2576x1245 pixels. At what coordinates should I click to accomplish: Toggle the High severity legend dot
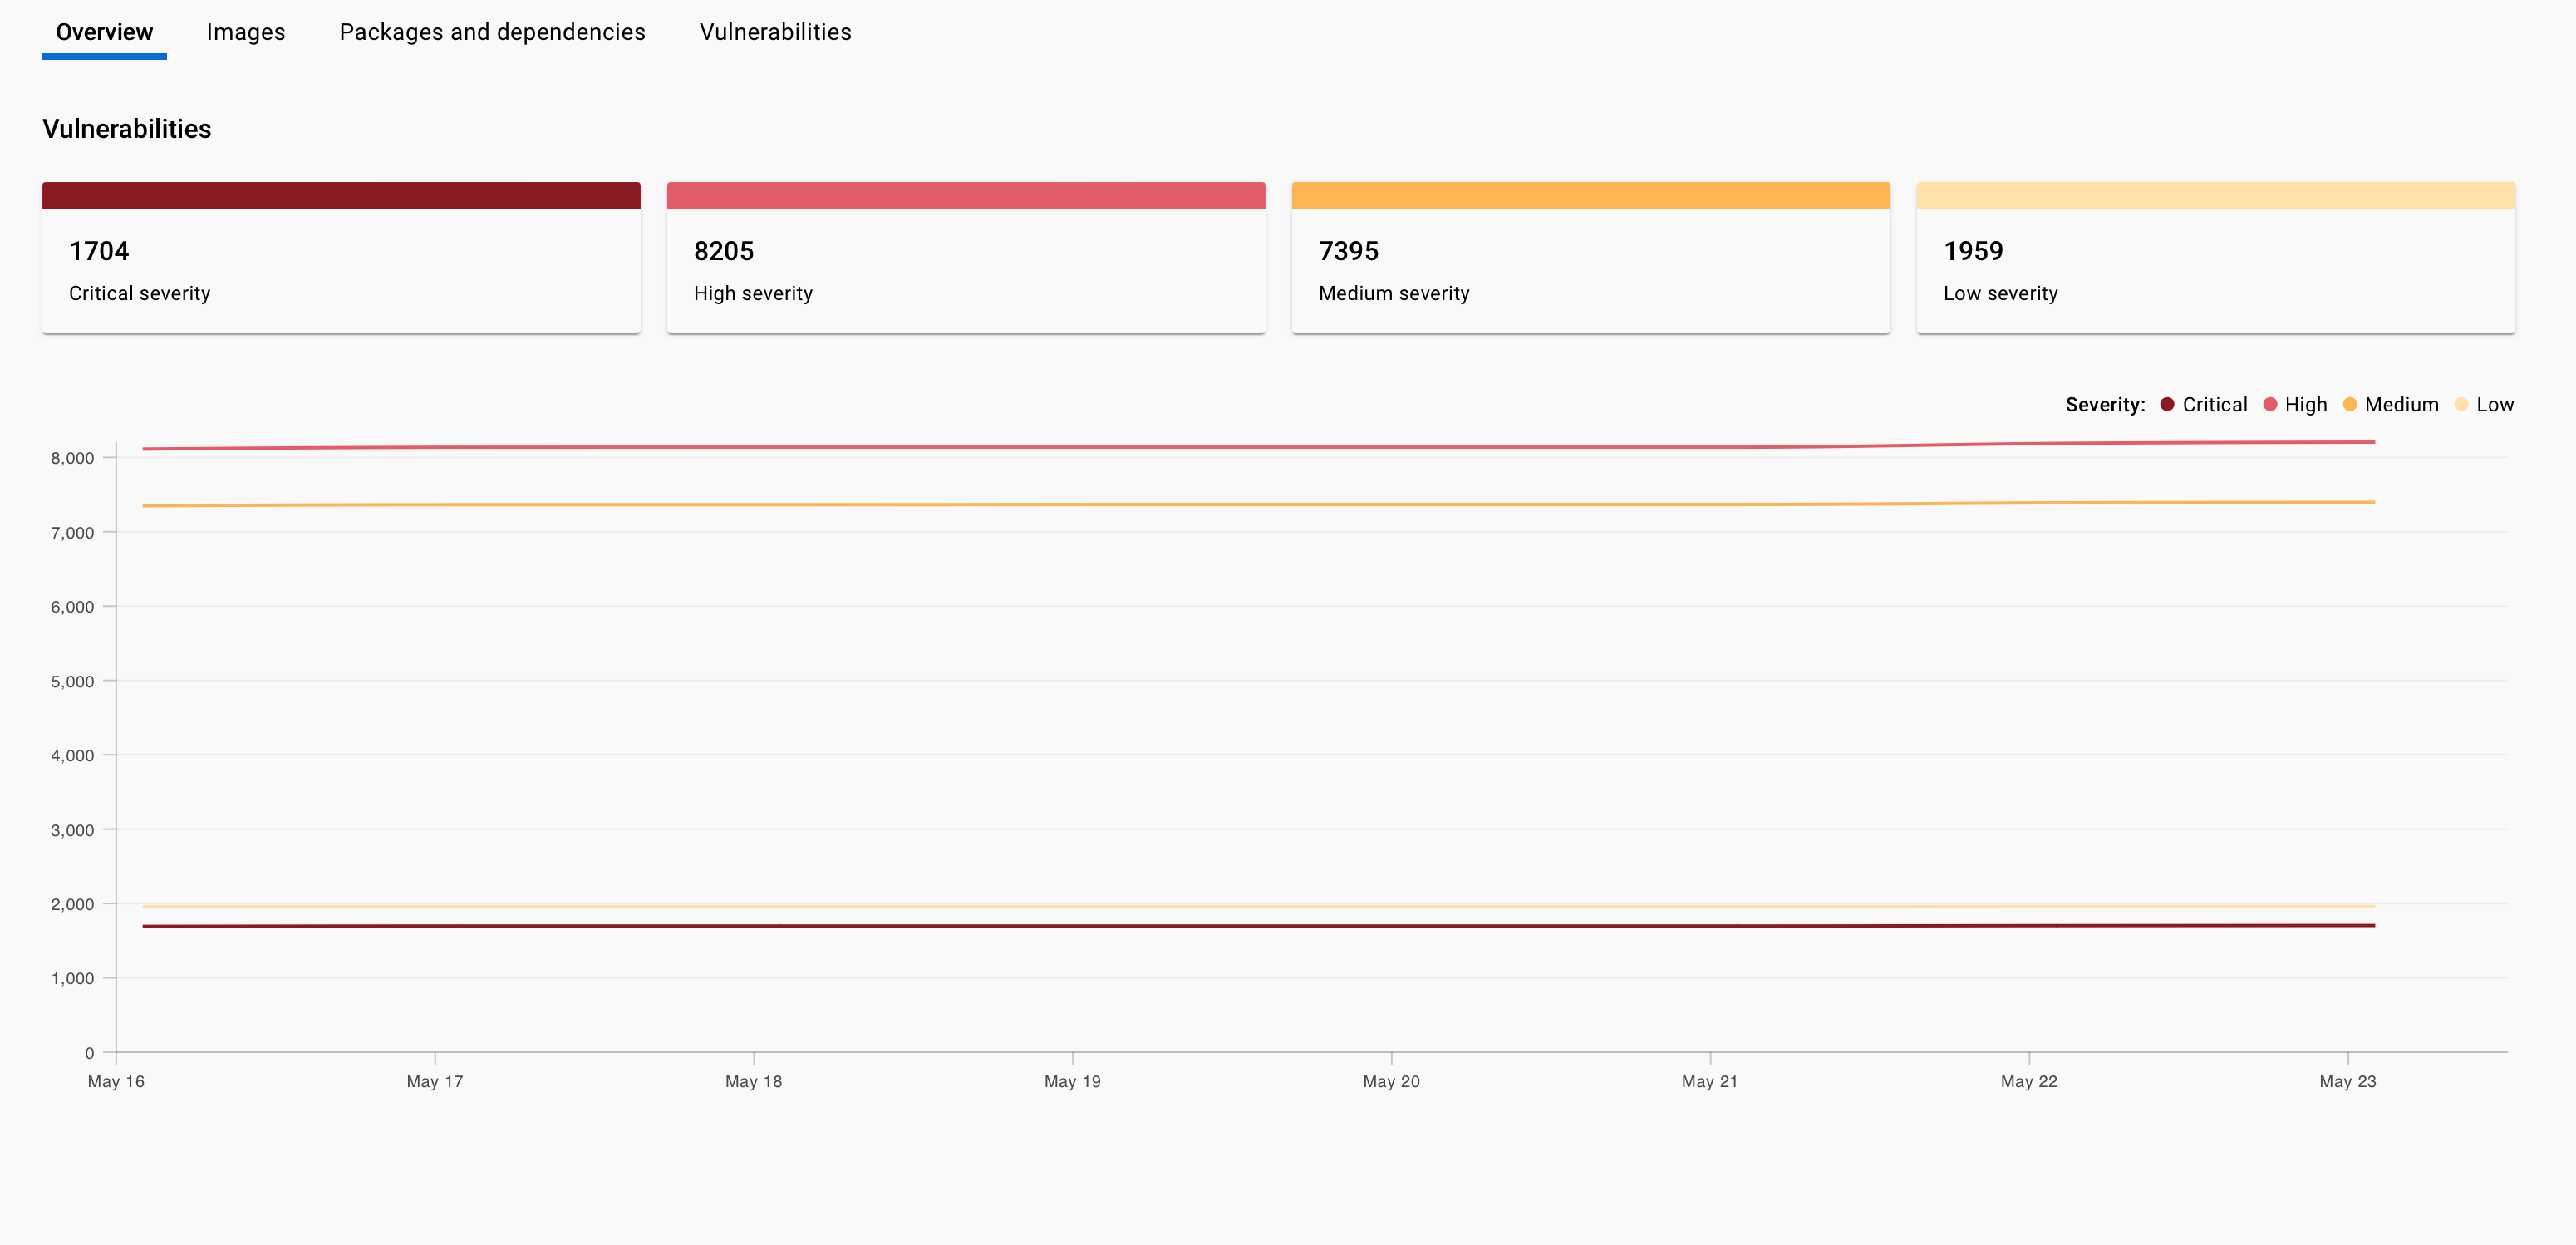2270,405
